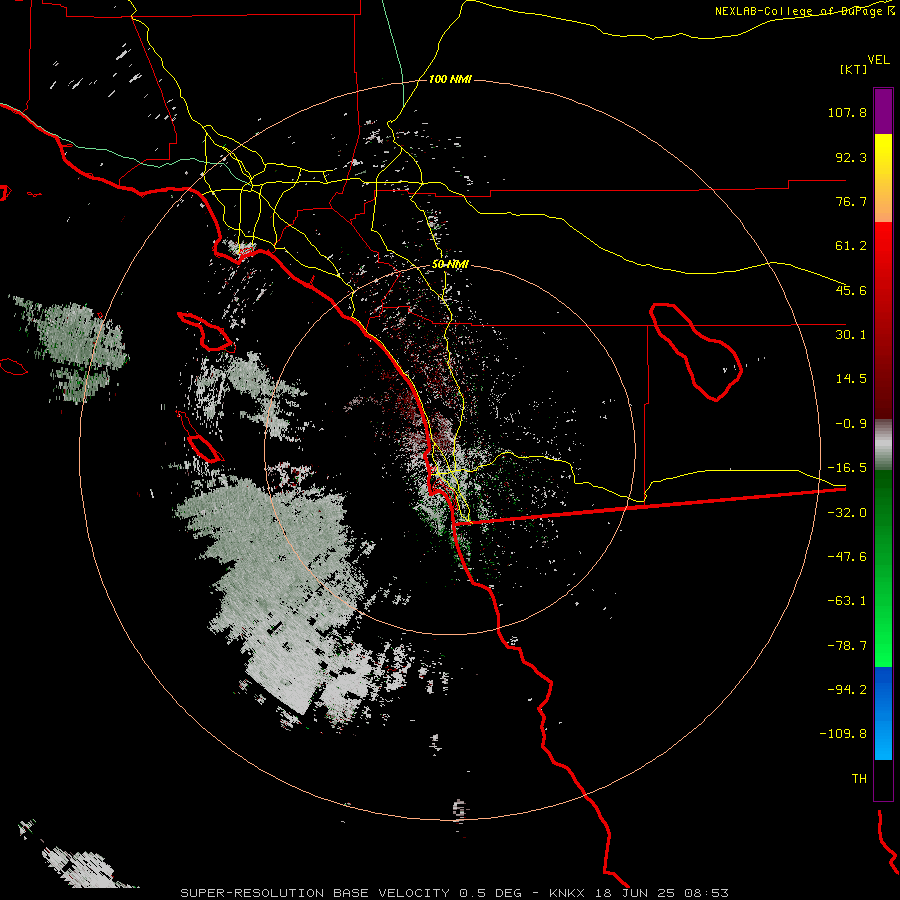Image resolution: width=900 pixels, height=900 pixels.
Task: Click the -109.8 velocity scale value
Action: 843,734
